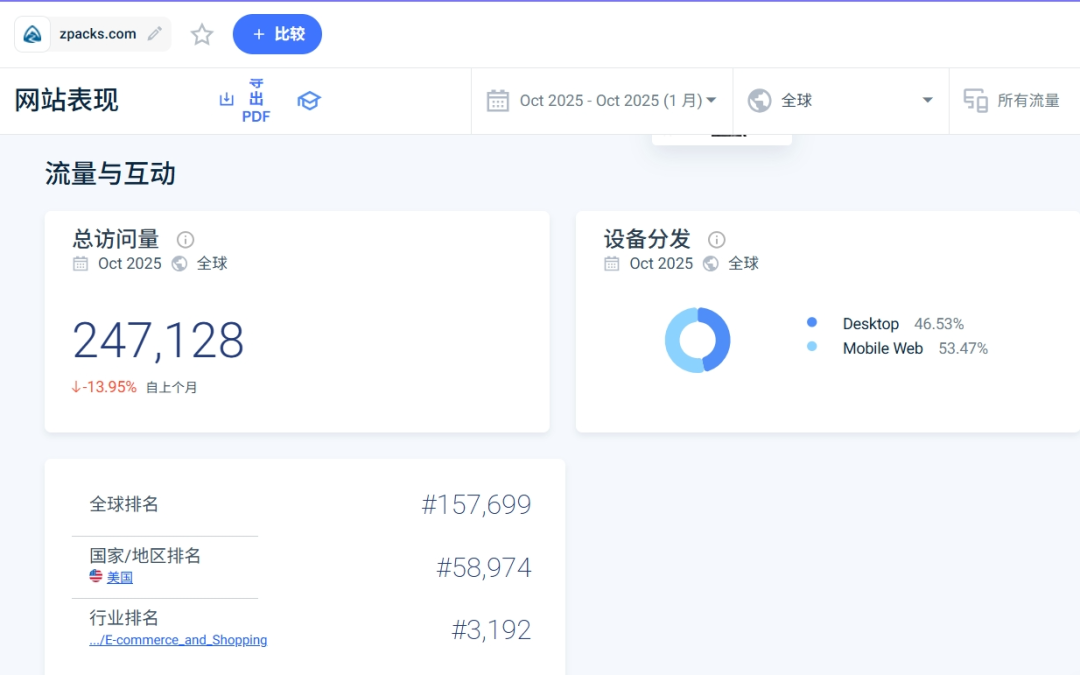
Task: Click the globe icon in region filter
Action: tap(759, 101)
